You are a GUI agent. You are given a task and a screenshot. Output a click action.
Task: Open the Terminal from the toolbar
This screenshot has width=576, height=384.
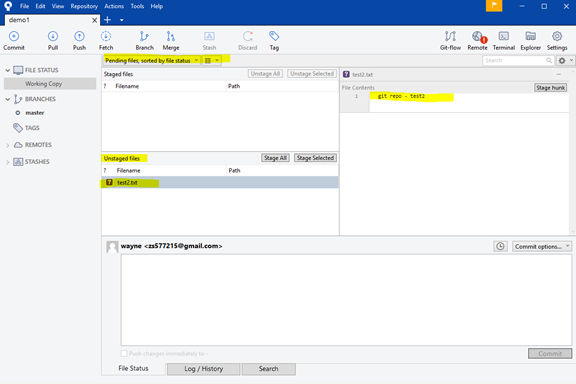tap(504, 40)
